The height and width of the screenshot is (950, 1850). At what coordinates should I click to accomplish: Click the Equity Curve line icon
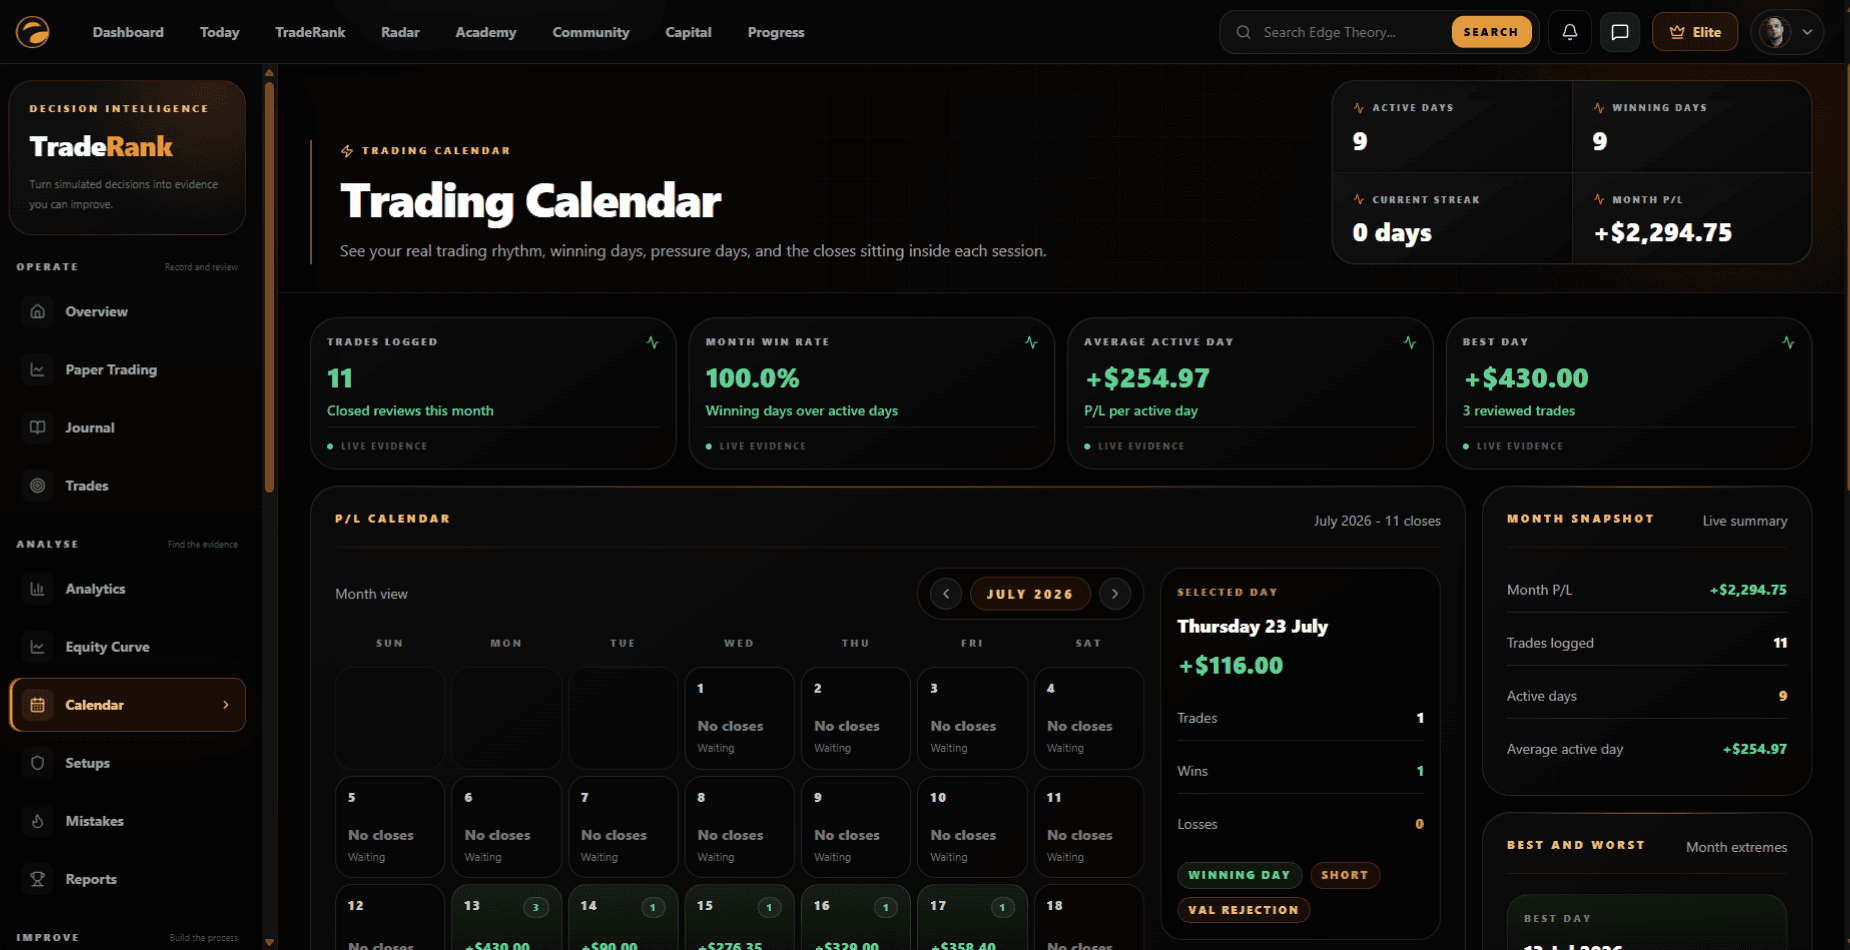[37, 647]
